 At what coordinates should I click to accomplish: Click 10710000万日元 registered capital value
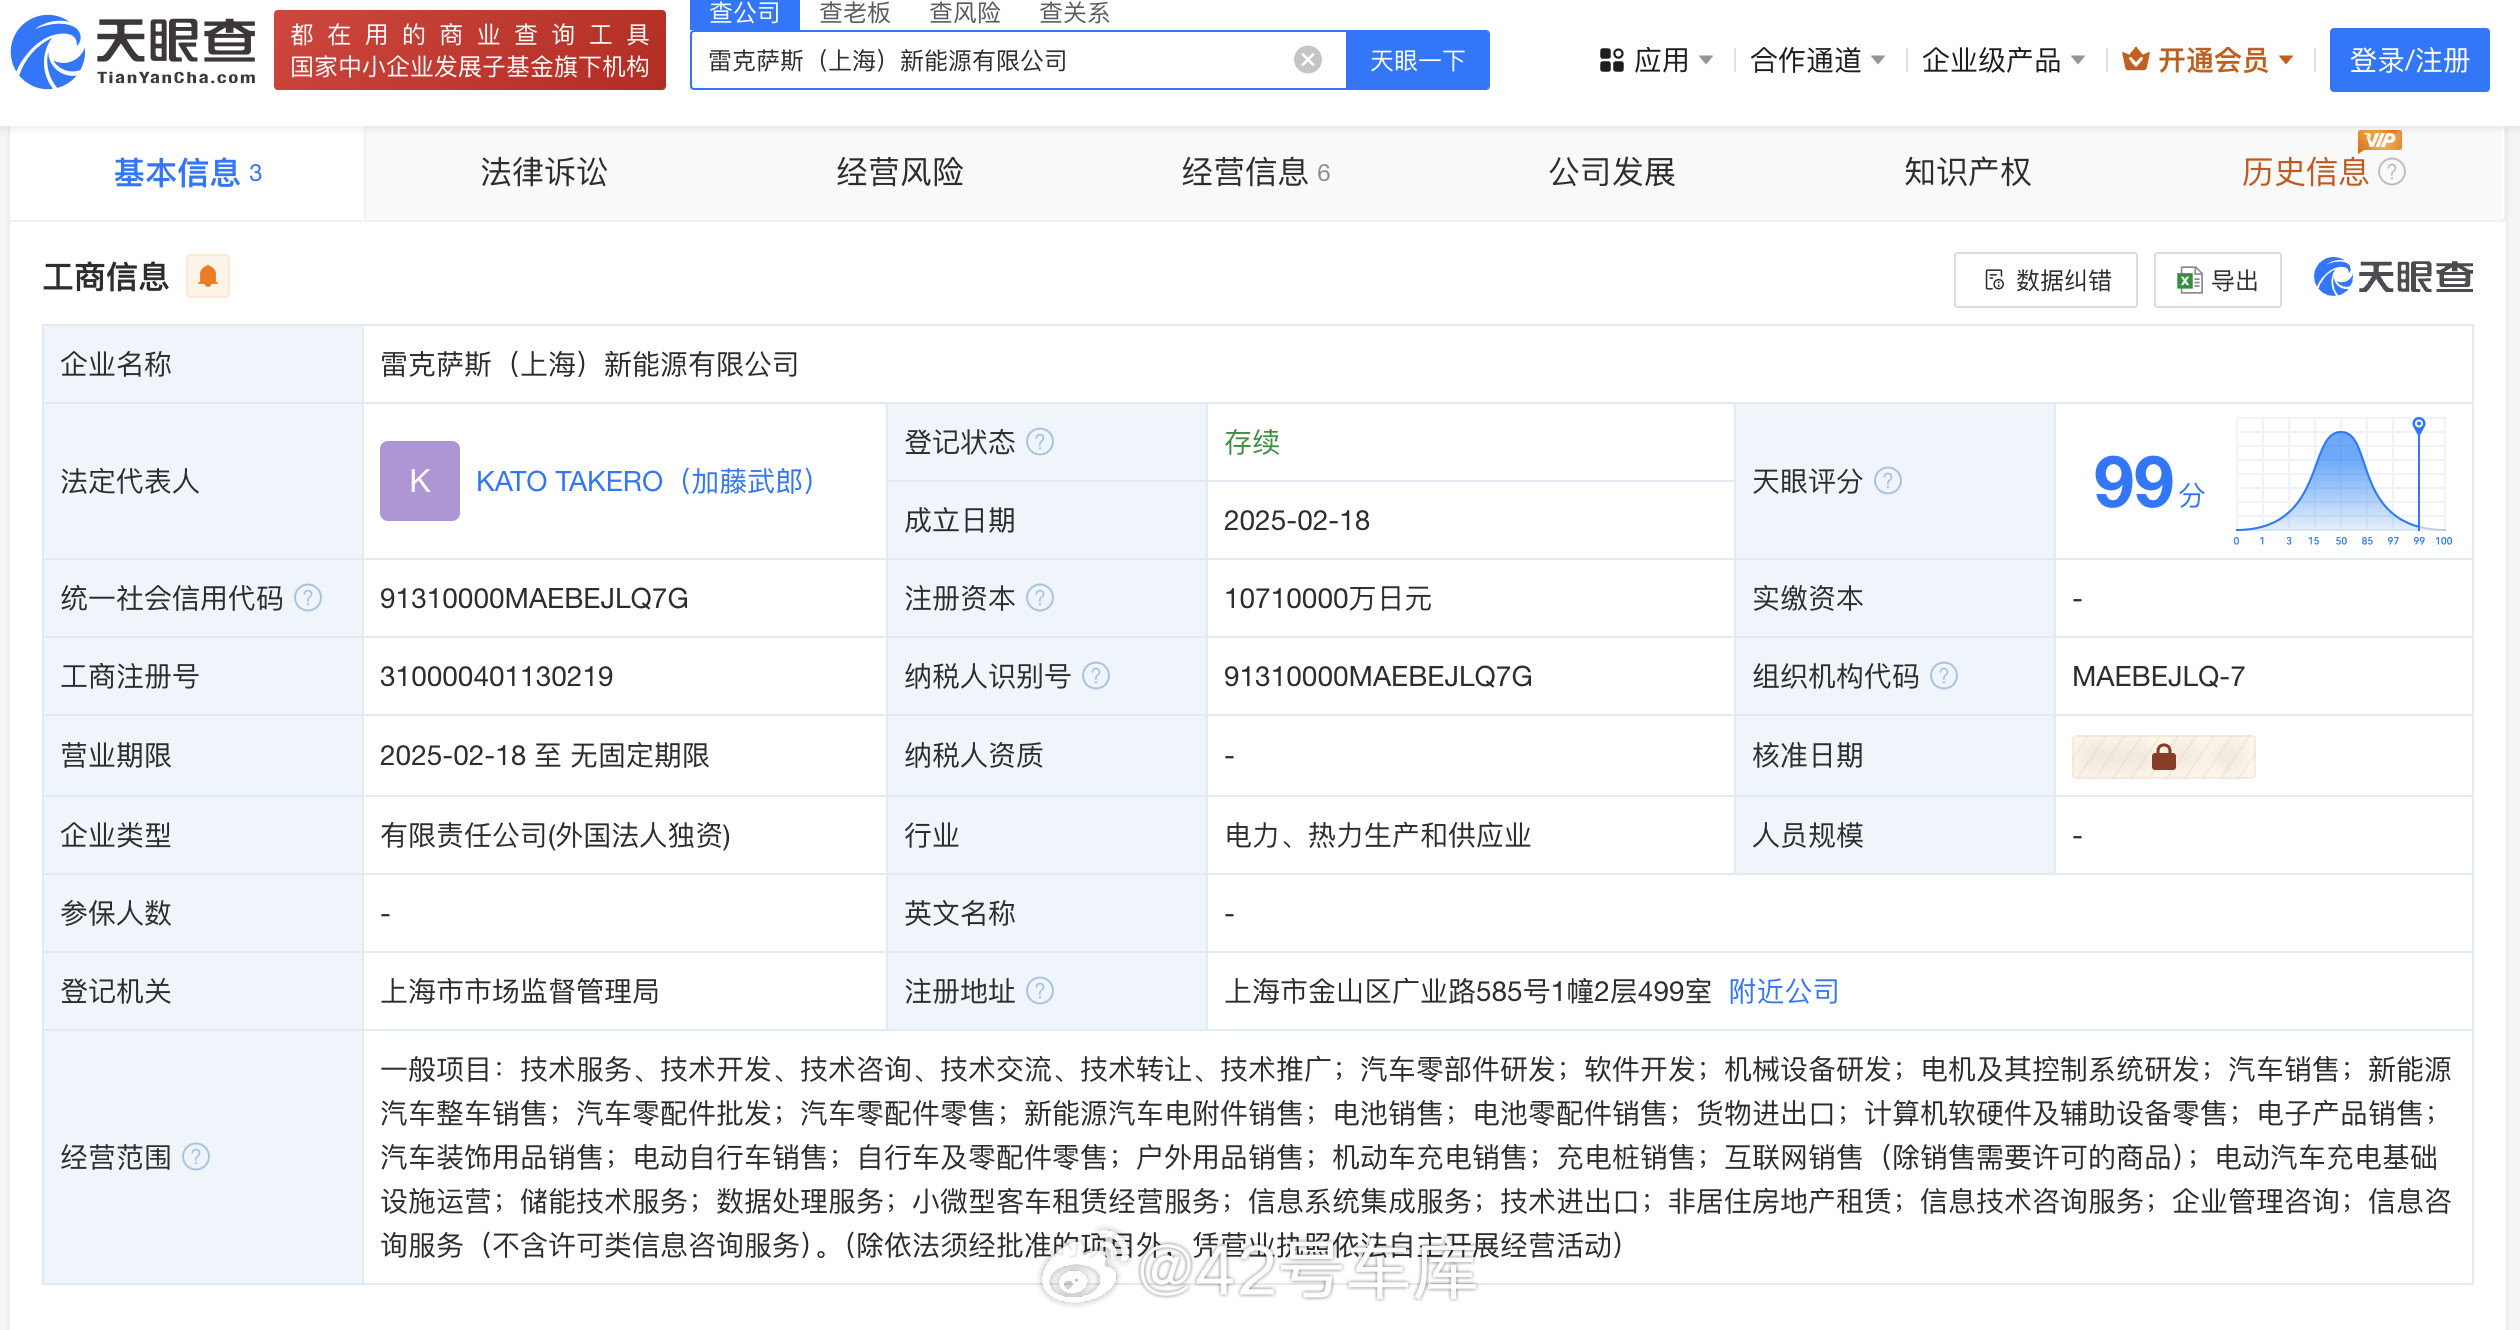click(x=1327, y=598)
